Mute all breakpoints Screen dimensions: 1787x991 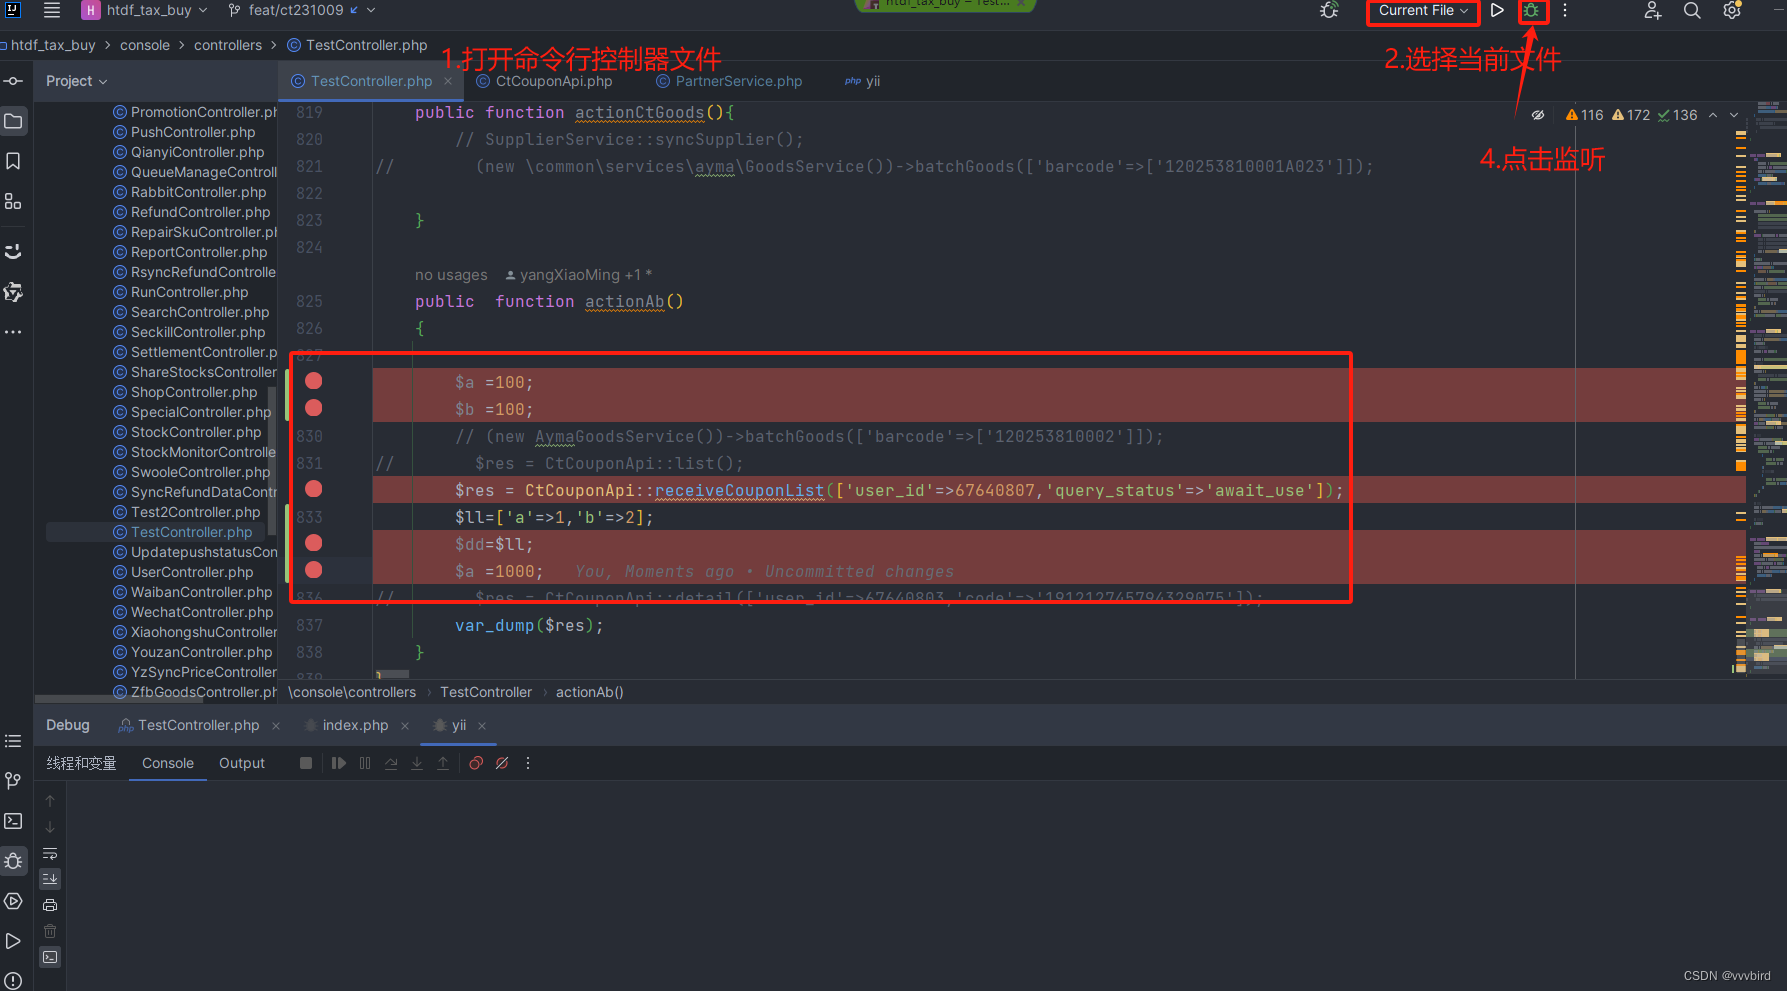click(x=502, y=763)
